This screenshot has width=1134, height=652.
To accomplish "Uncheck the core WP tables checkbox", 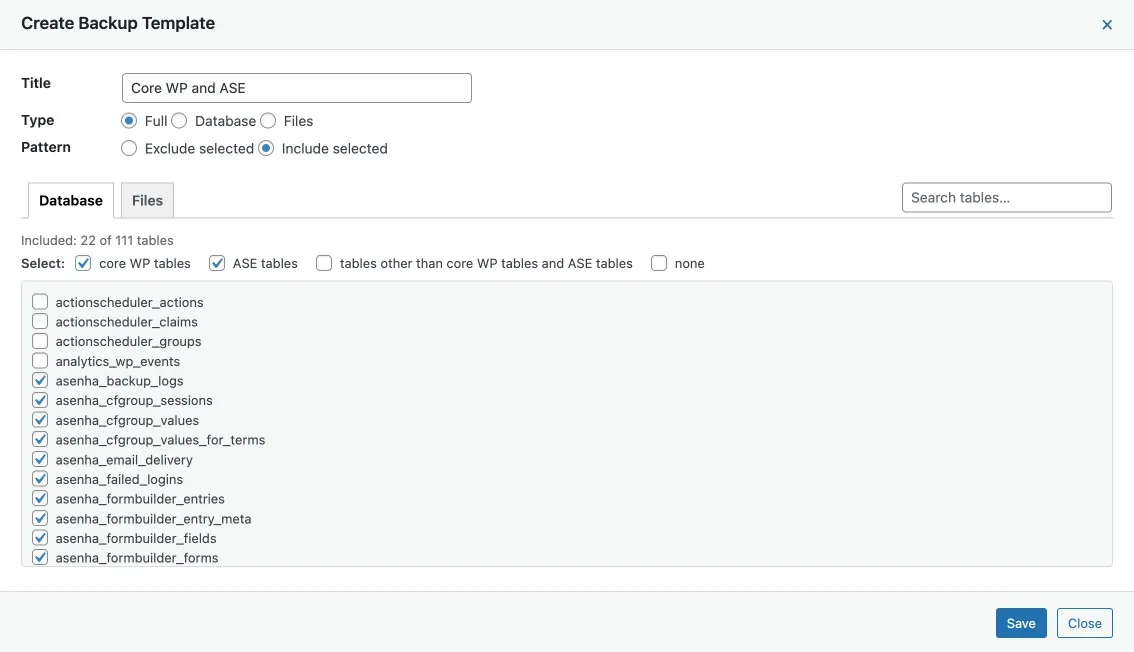I will click(83, 263).
